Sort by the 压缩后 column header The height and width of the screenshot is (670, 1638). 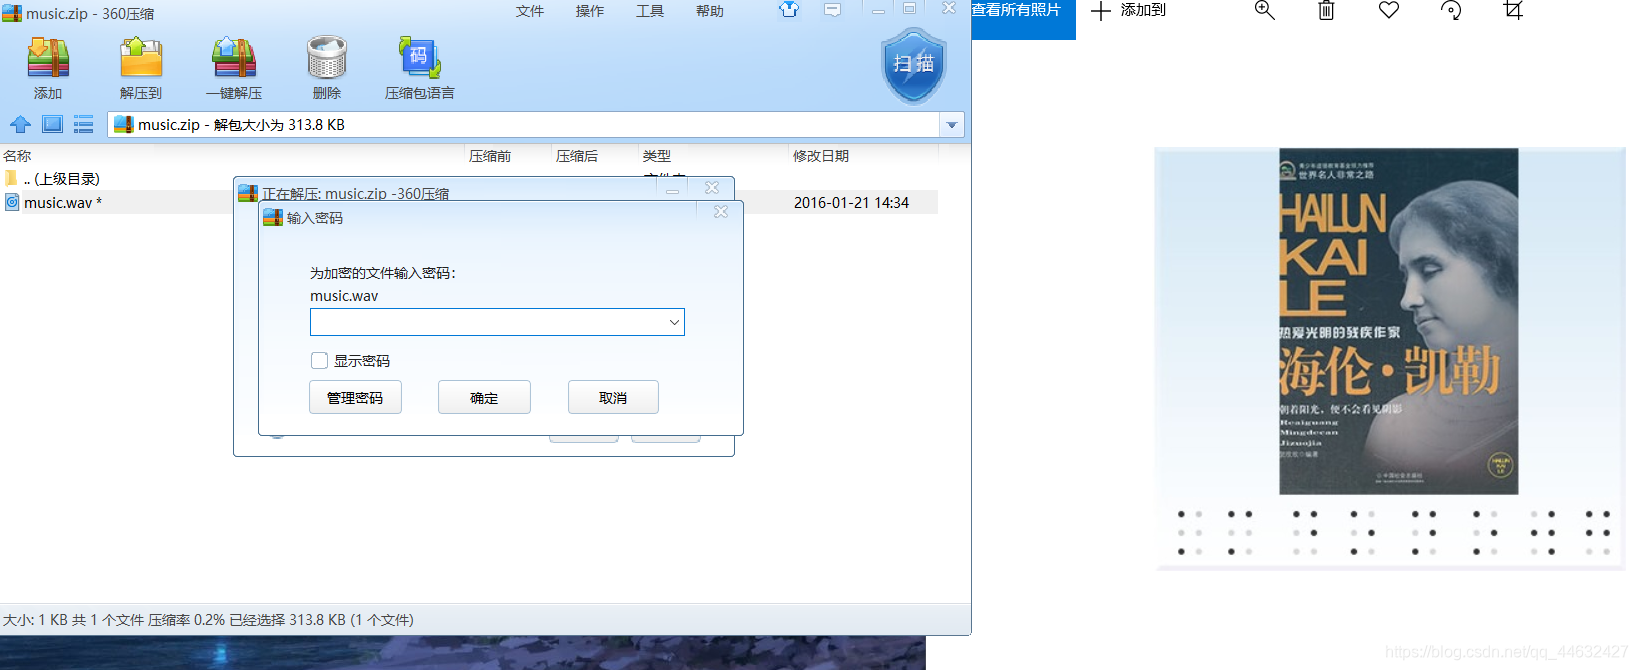tap(577, 156)
